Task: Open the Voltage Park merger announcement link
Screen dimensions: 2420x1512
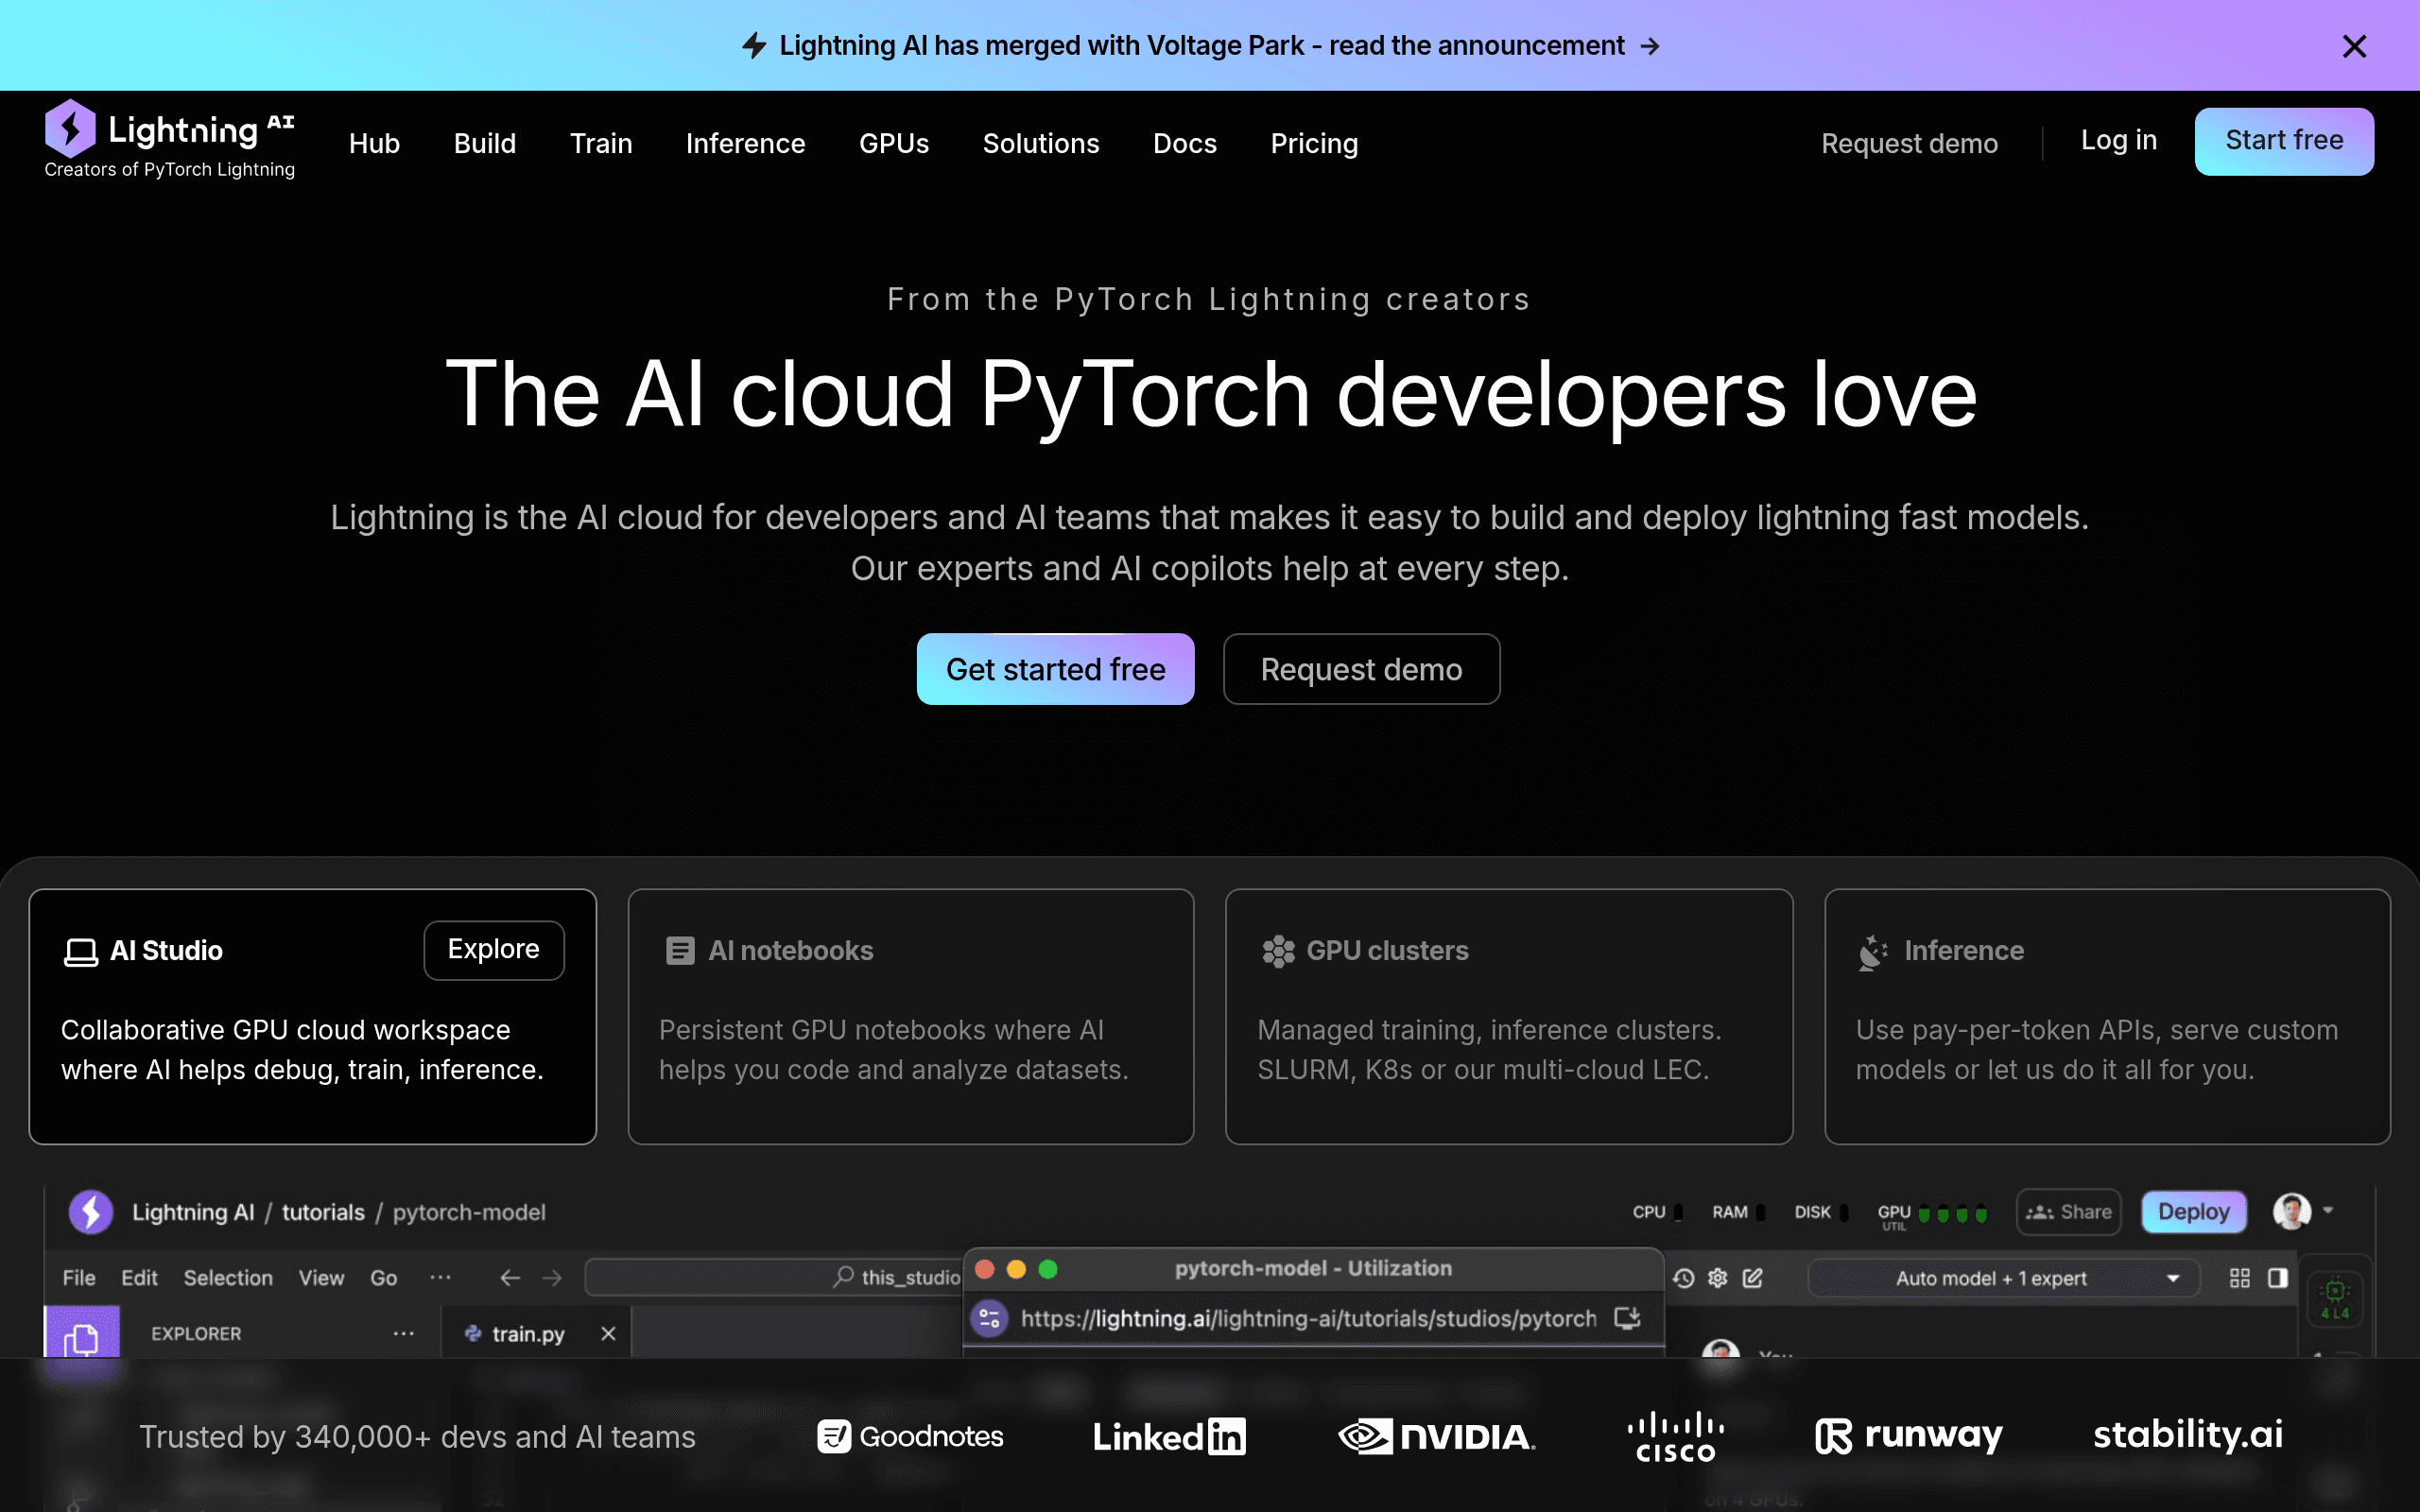Action: tap(1200, 46)
